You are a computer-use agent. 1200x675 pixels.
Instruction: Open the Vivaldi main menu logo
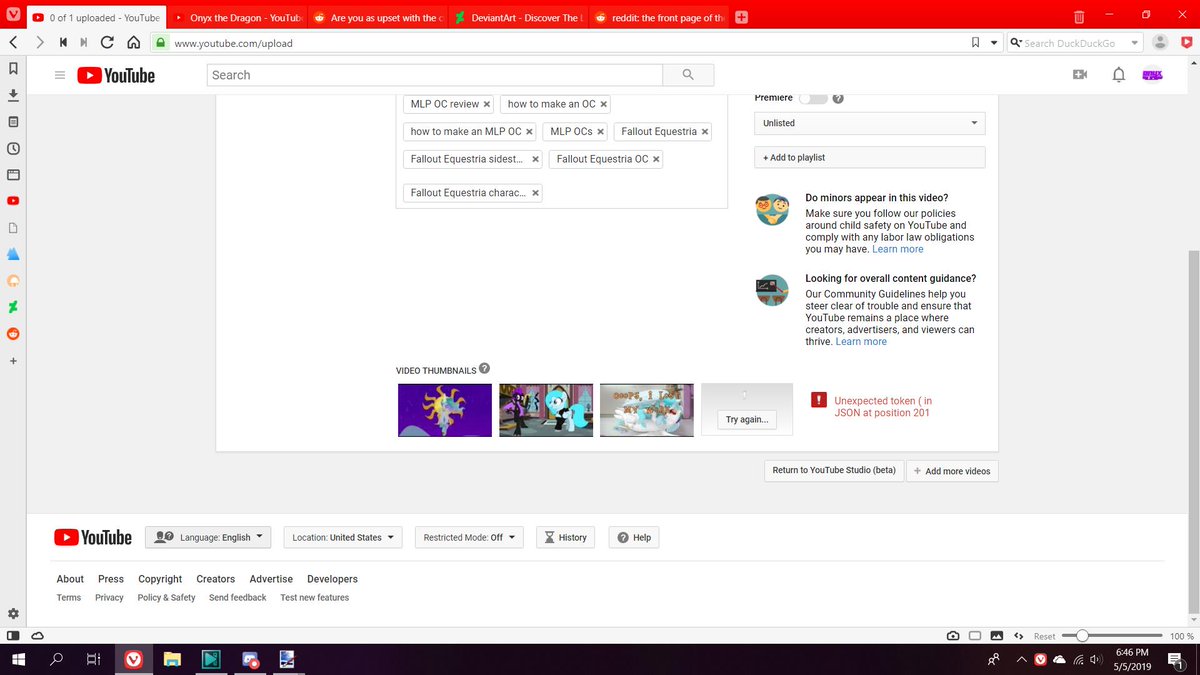(x=12, y=17)
